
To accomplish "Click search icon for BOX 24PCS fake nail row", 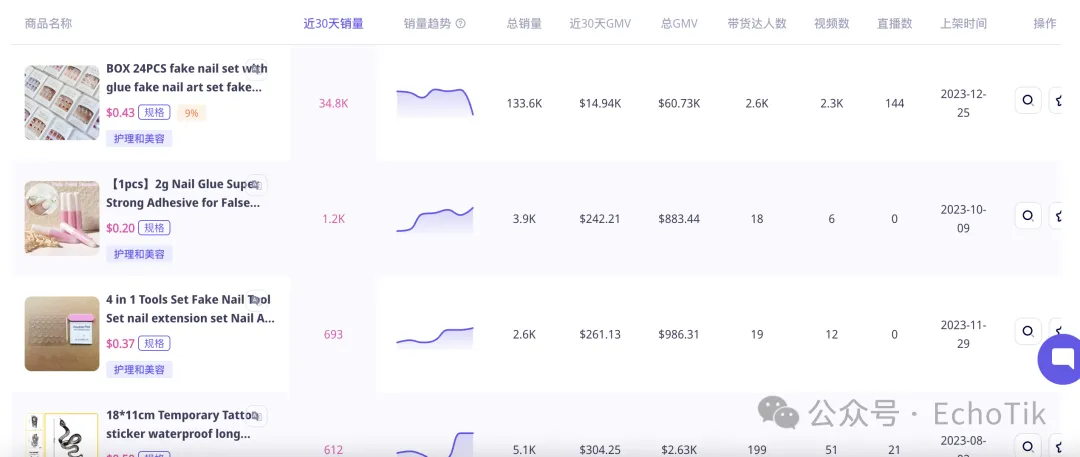I will tap(1027, 101).
